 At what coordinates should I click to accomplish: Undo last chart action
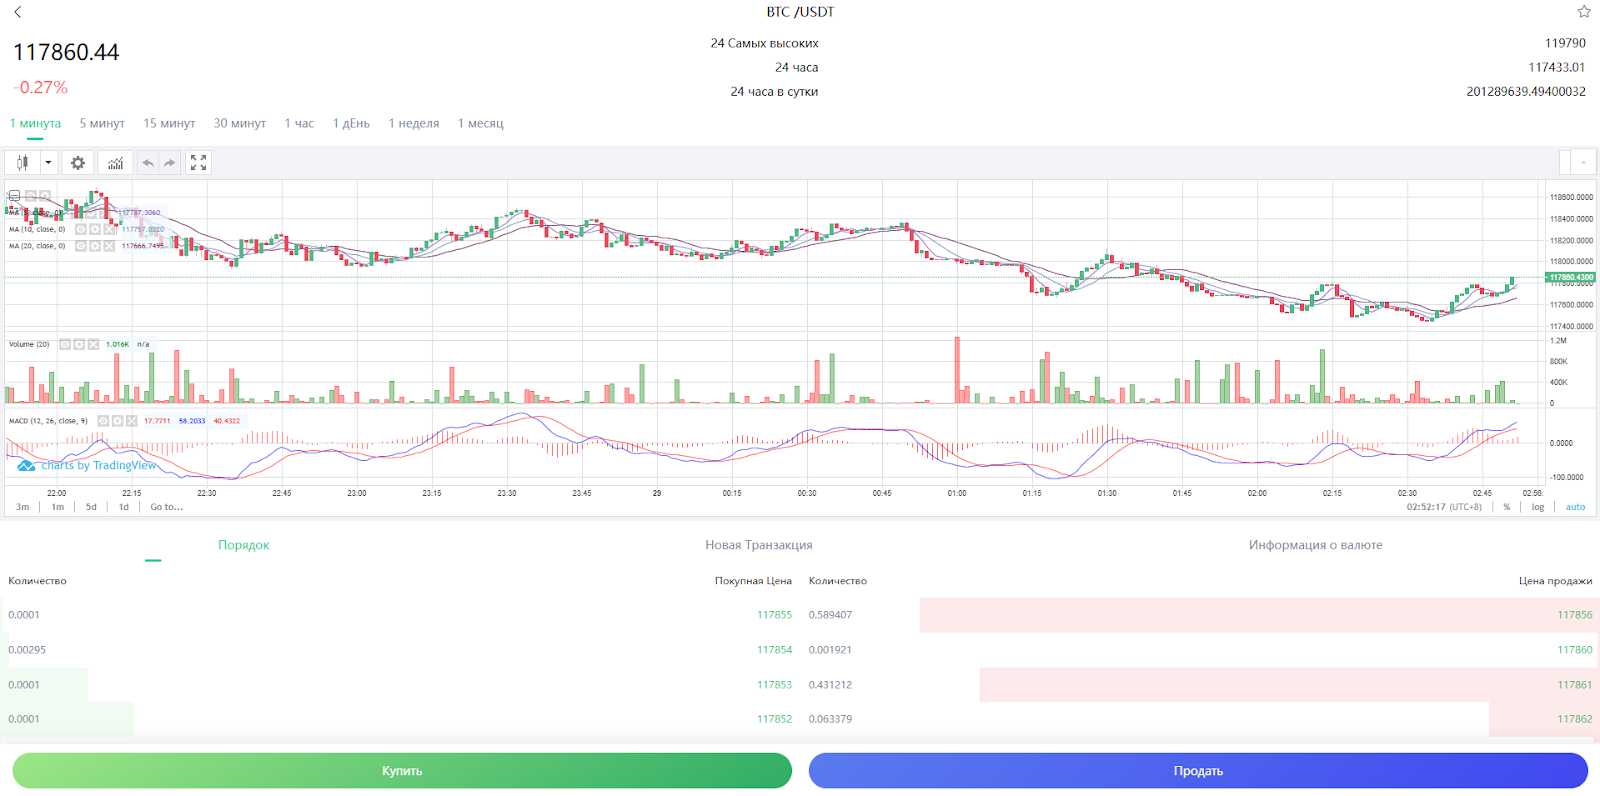tap(148, 163)
